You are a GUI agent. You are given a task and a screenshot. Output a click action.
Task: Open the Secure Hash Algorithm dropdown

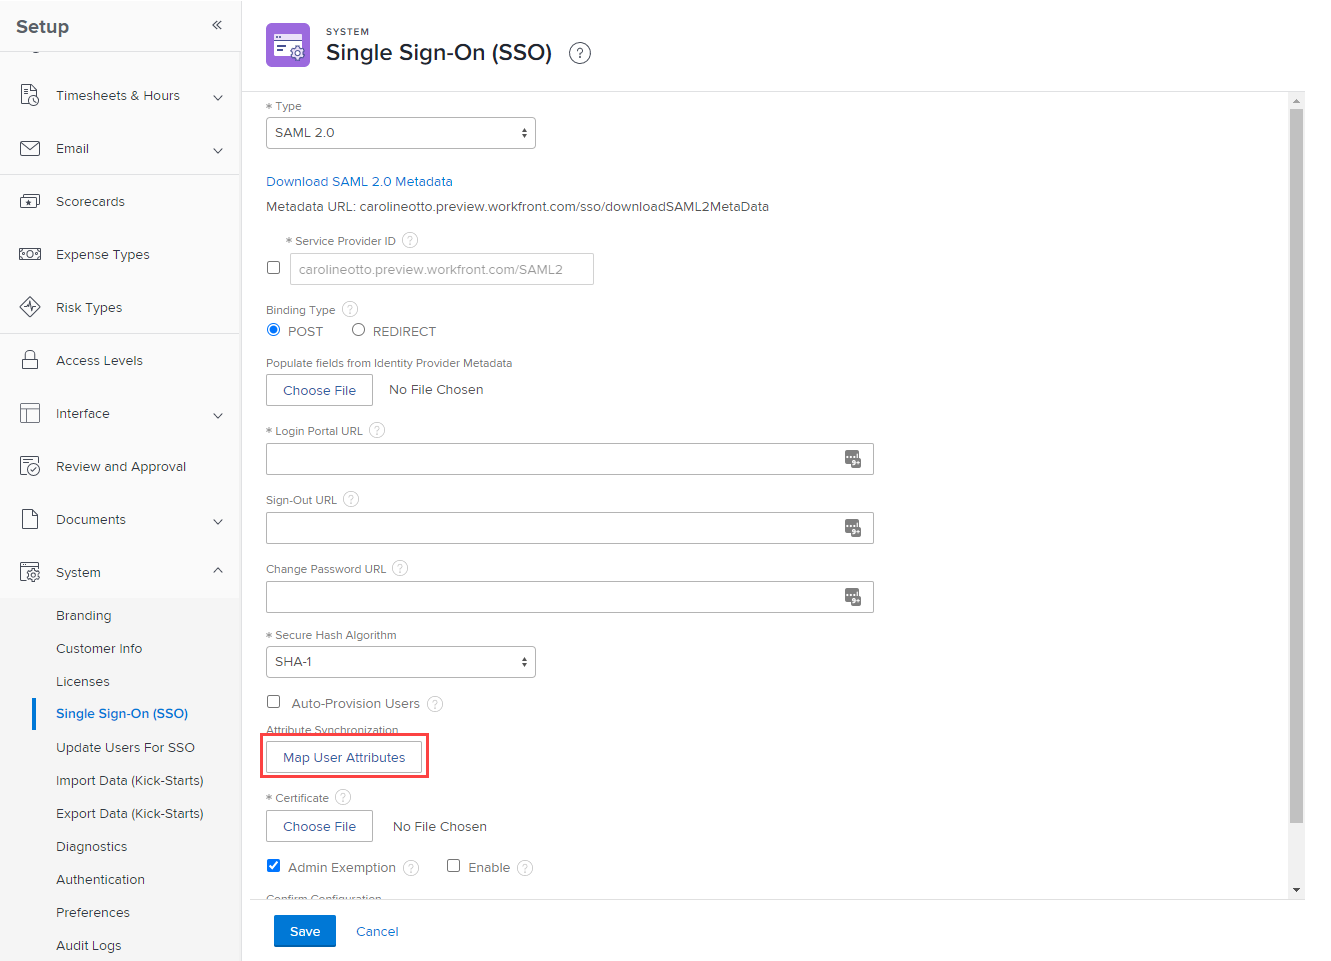click(x=400, y=662)
